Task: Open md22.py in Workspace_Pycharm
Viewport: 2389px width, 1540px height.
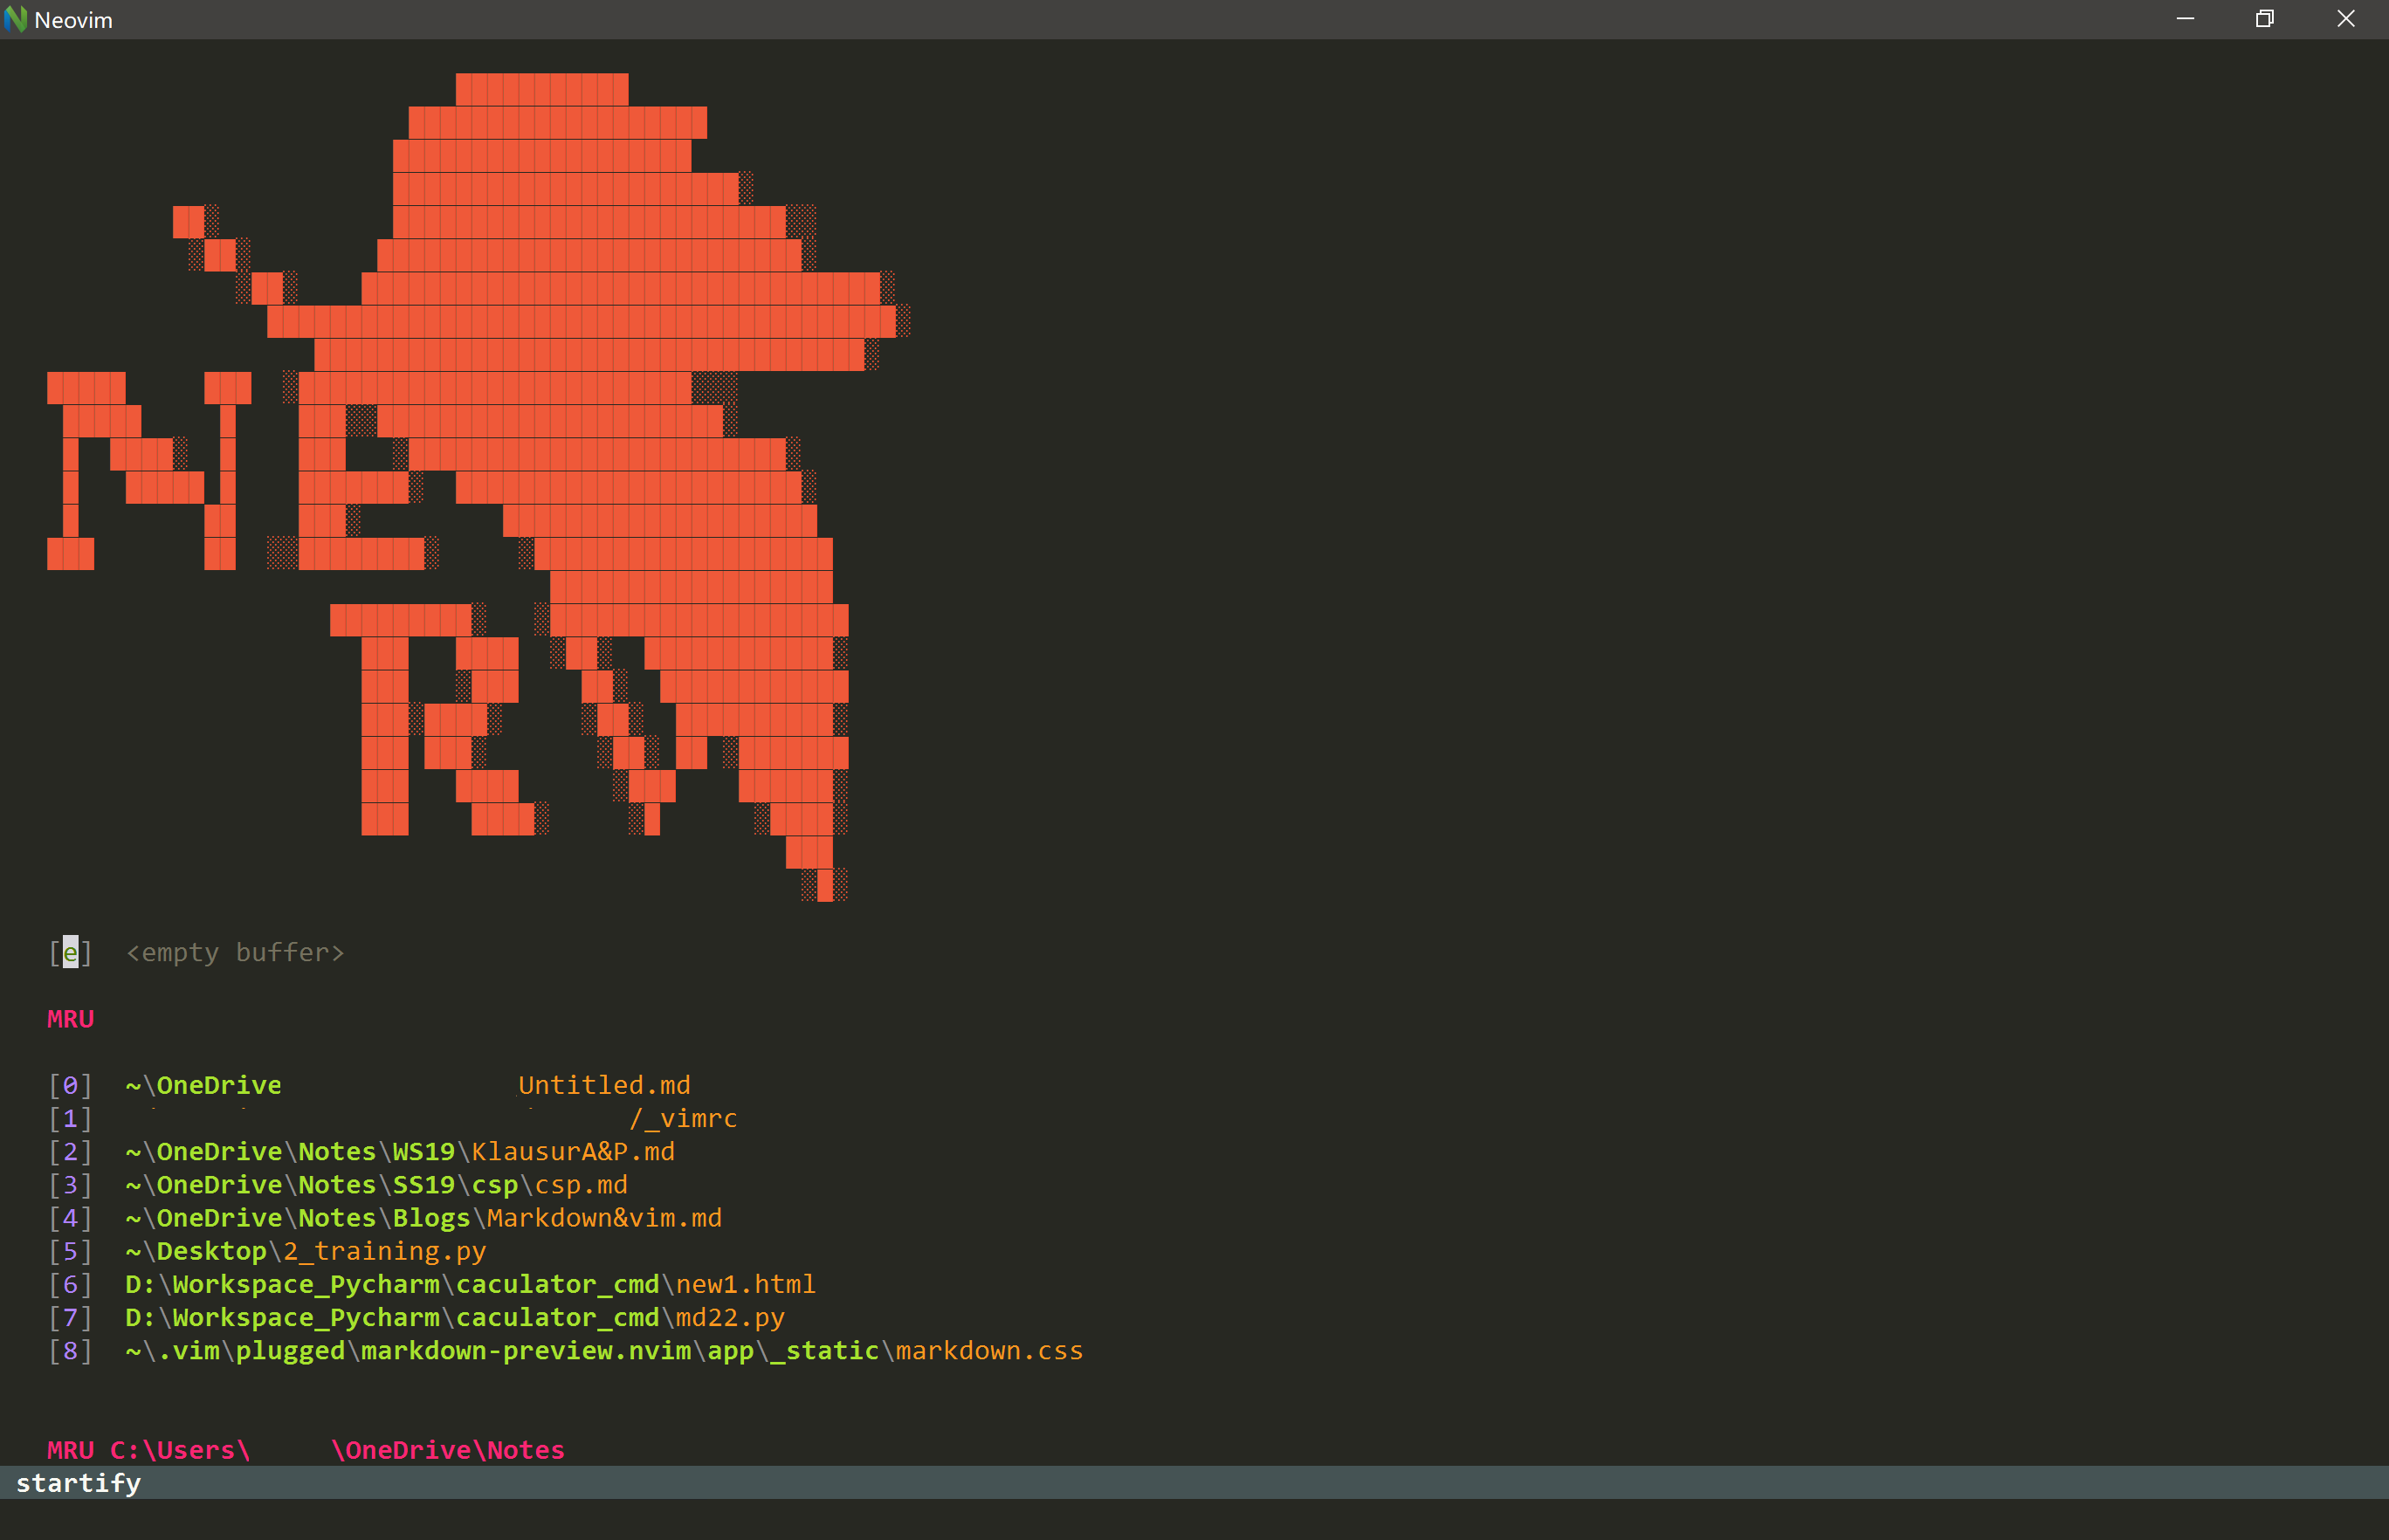Action: point(729,1317)
